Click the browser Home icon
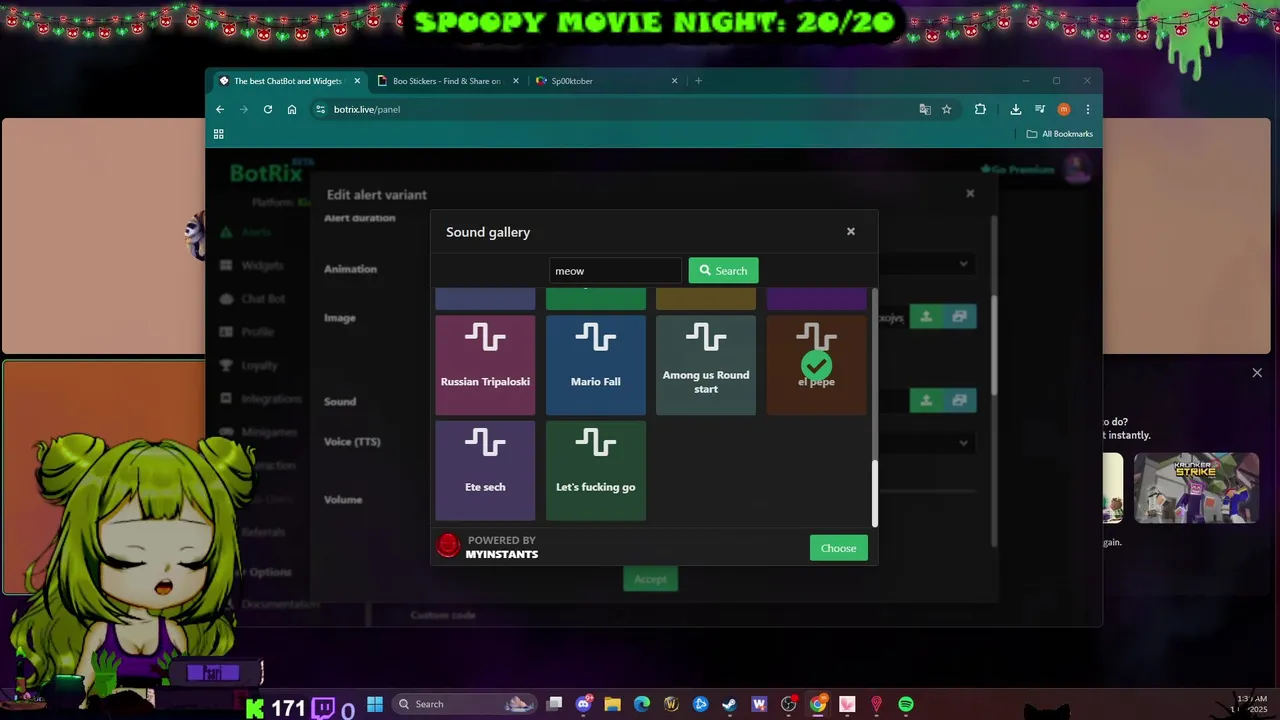This screenshot has height=720, width=1280. [292, 109]
